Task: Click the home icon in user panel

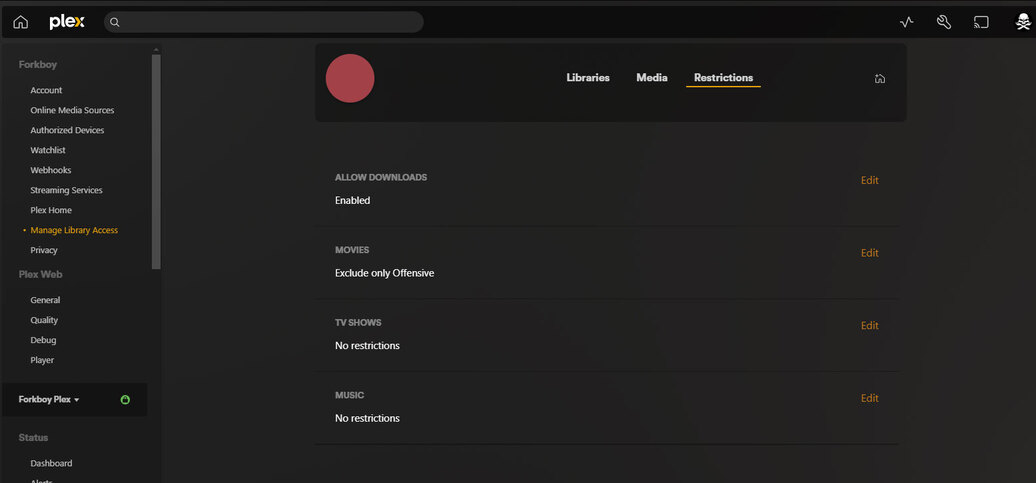Action: (879, 79)
